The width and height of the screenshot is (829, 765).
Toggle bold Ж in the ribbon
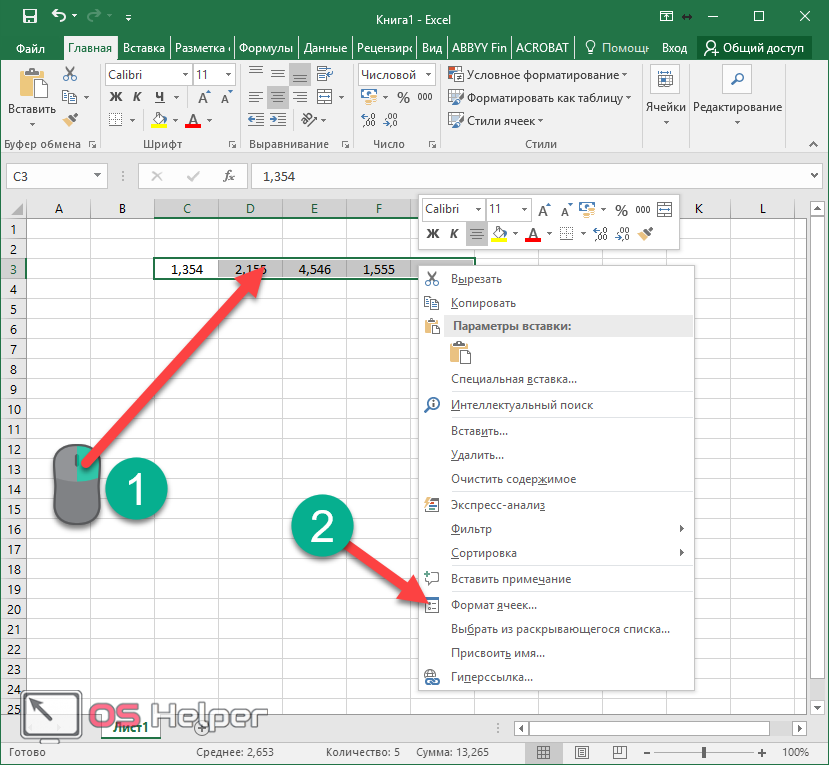tap(115, 97)
